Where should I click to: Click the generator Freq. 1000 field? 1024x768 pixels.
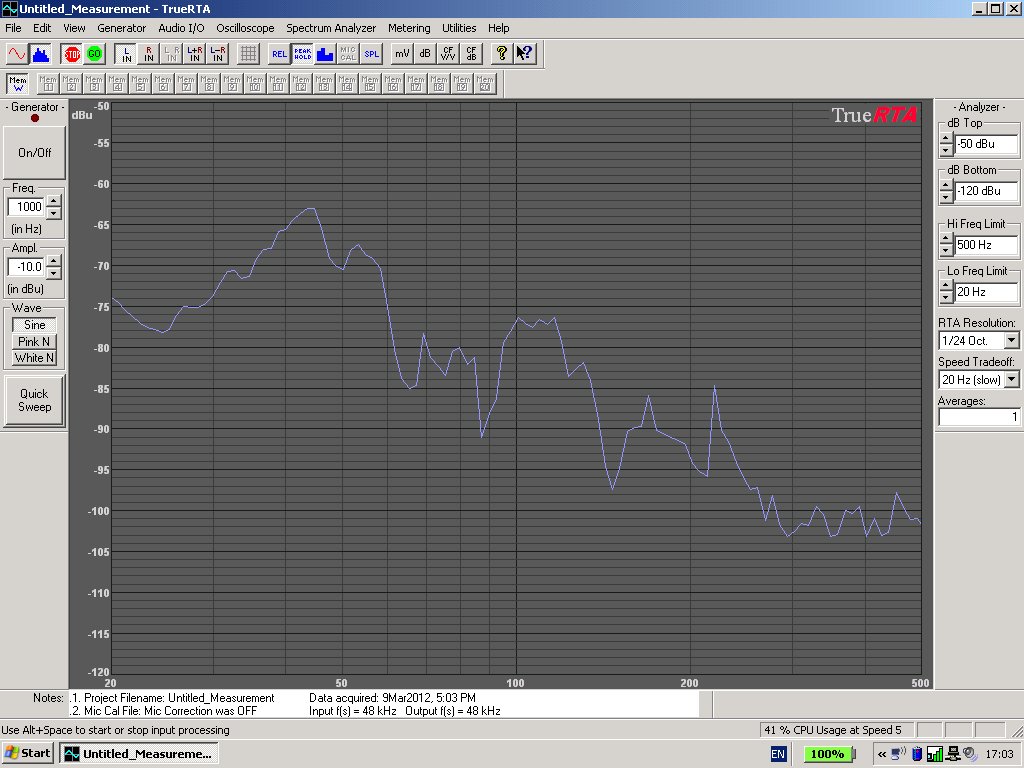point(27,207)
